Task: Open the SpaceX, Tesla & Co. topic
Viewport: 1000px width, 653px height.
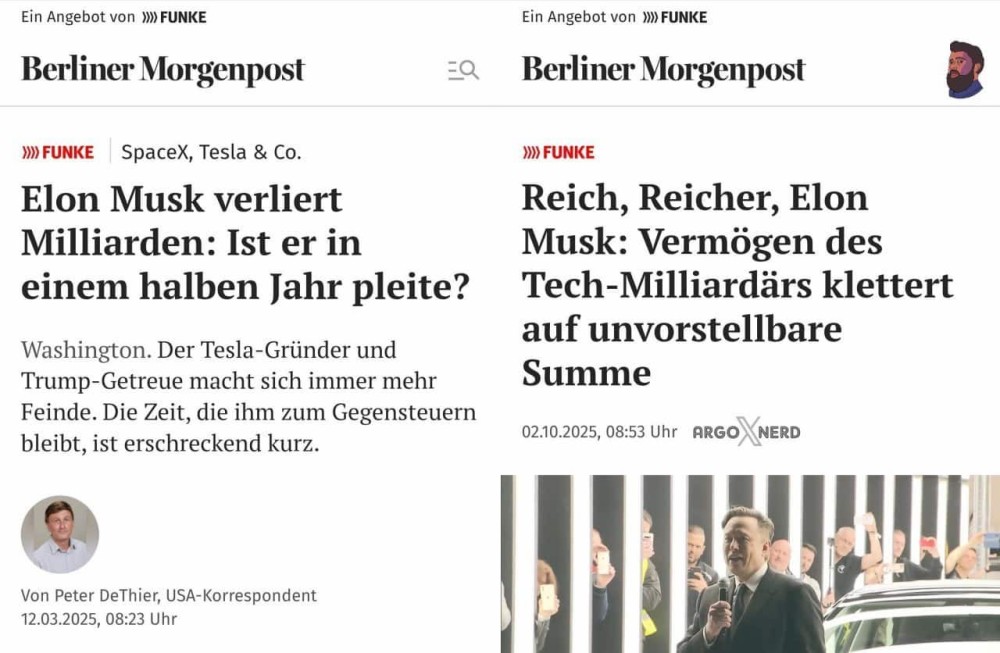Action: coord(211,152)
